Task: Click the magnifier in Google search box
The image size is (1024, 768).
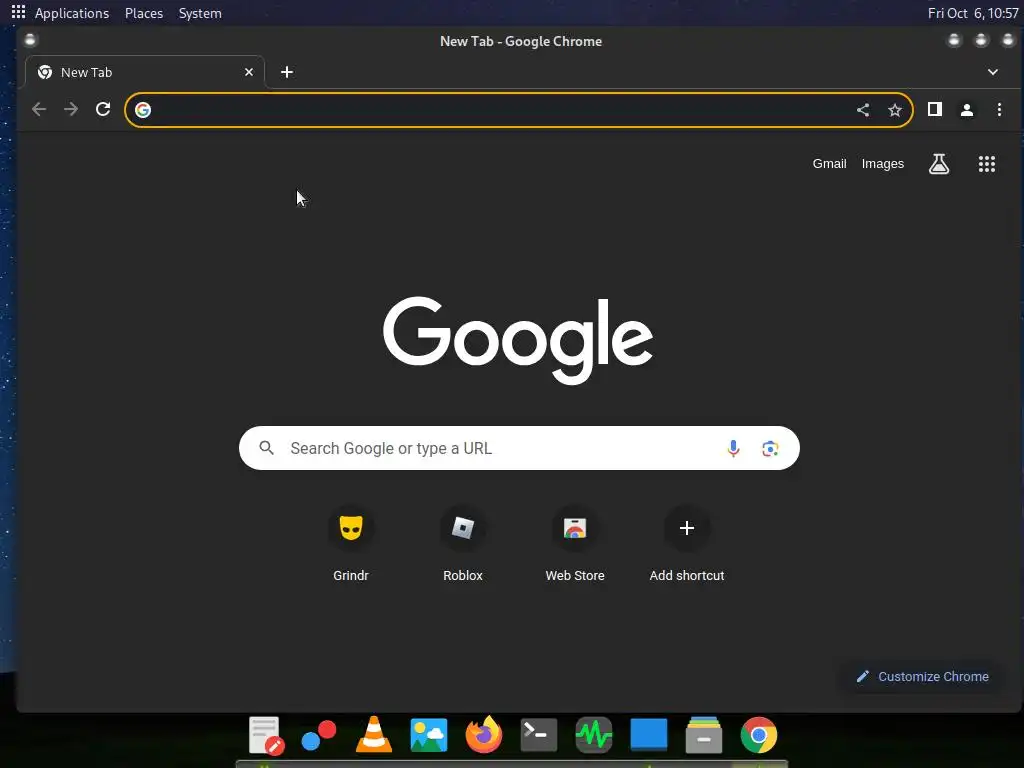Action: coord(266,448)
